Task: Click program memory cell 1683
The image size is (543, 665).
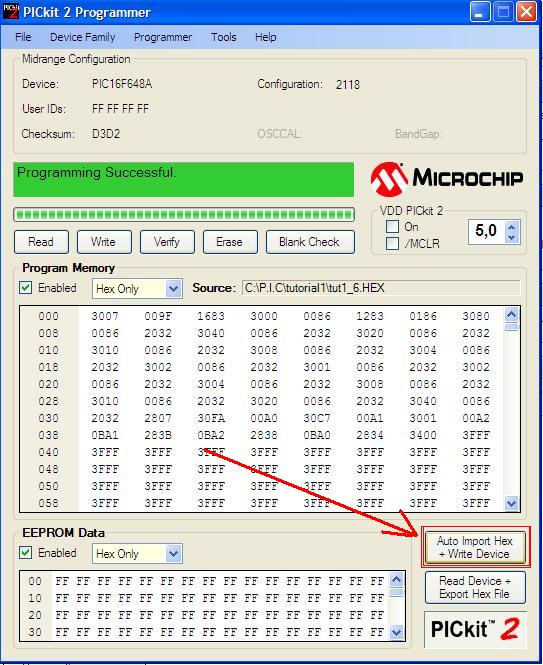Action: point(211,316)
